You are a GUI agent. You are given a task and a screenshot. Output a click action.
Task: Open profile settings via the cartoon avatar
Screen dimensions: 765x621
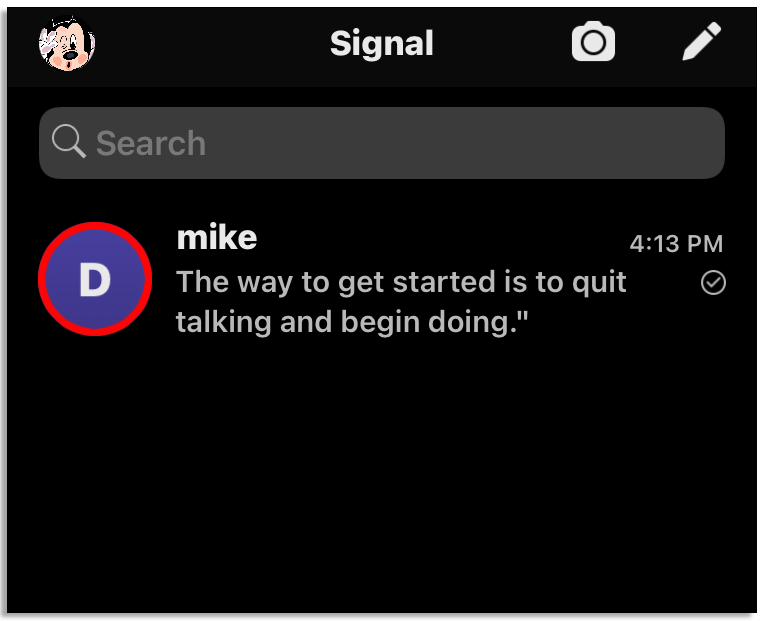pyautogui.click(x=67, y=43)
